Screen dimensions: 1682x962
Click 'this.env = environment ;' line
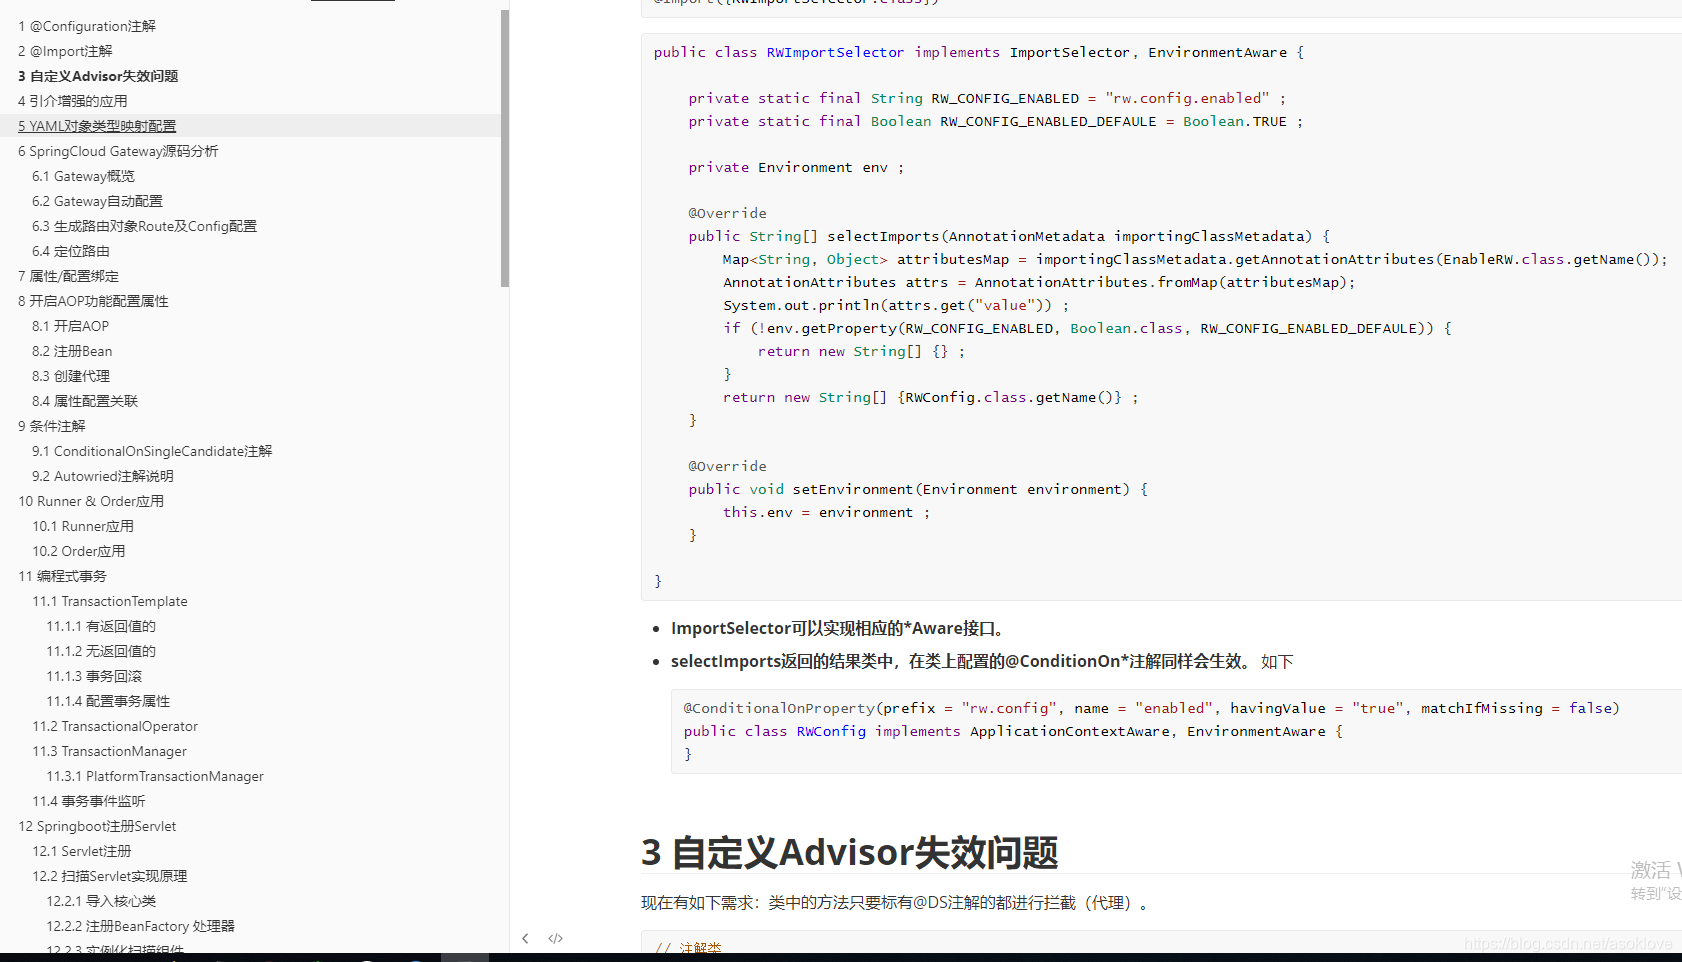pyautogui.click(x=827, y=512)
